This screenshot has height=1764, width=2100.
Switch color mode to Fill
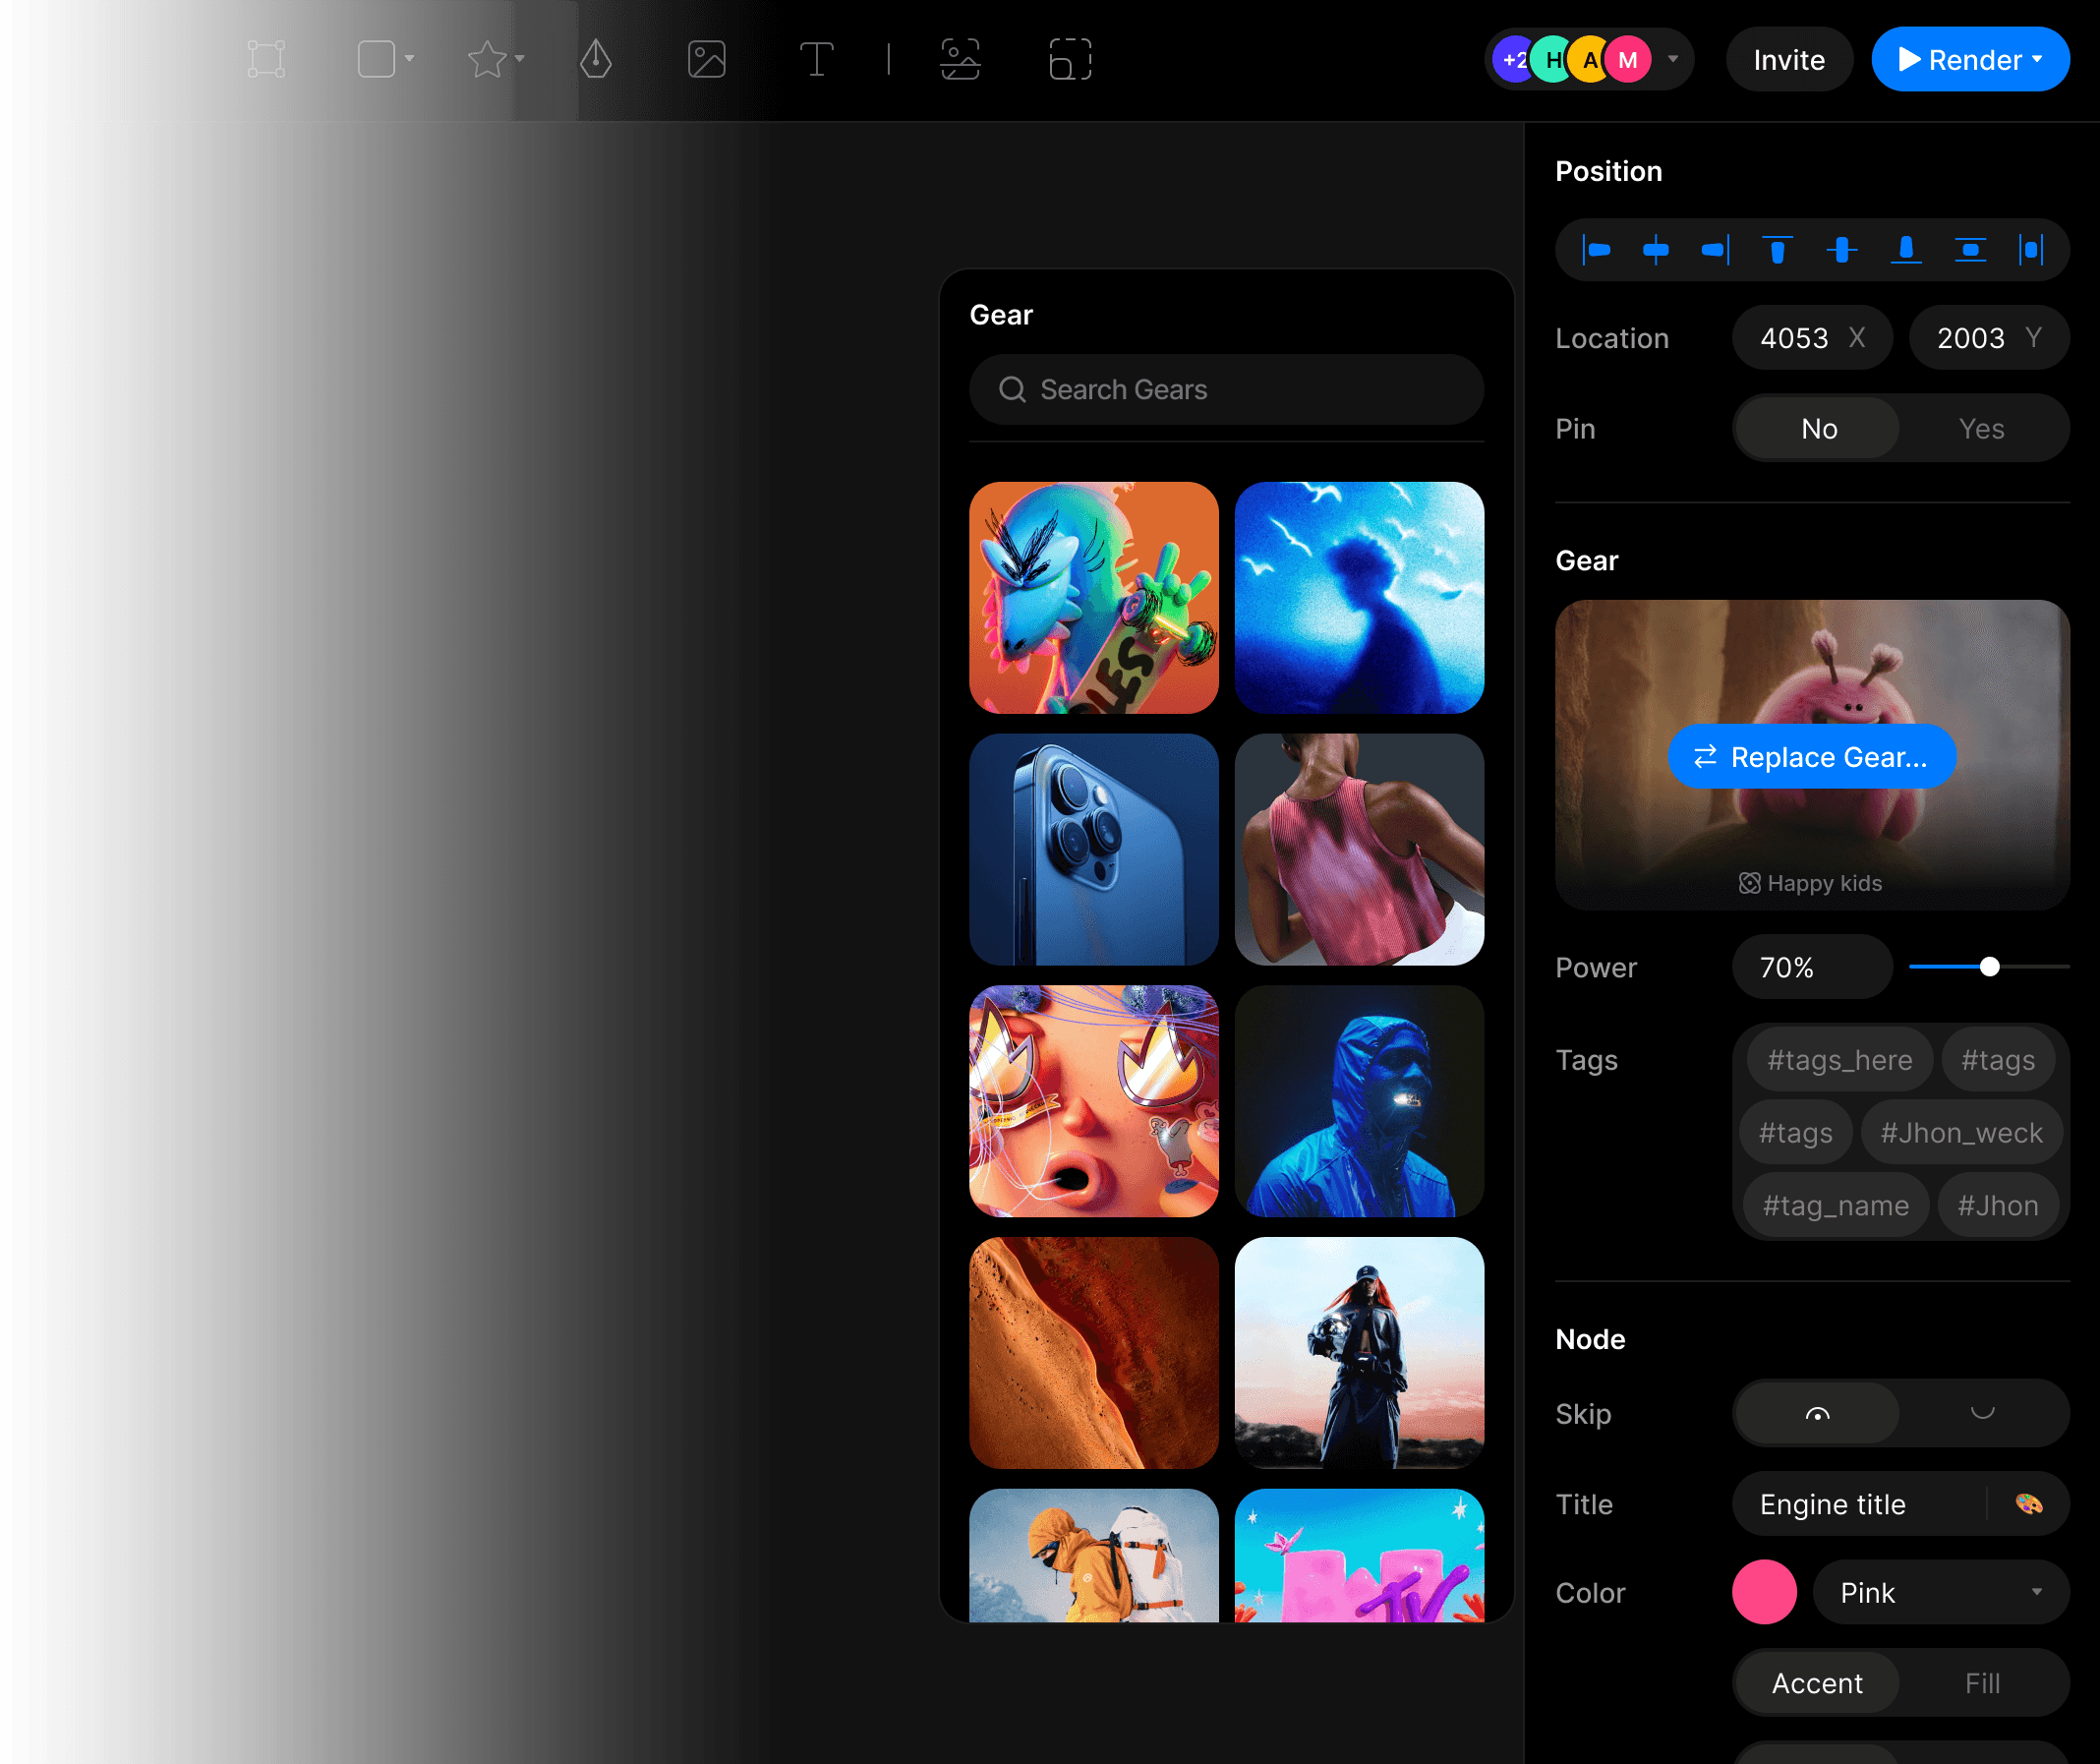tap(1981, 1683)
